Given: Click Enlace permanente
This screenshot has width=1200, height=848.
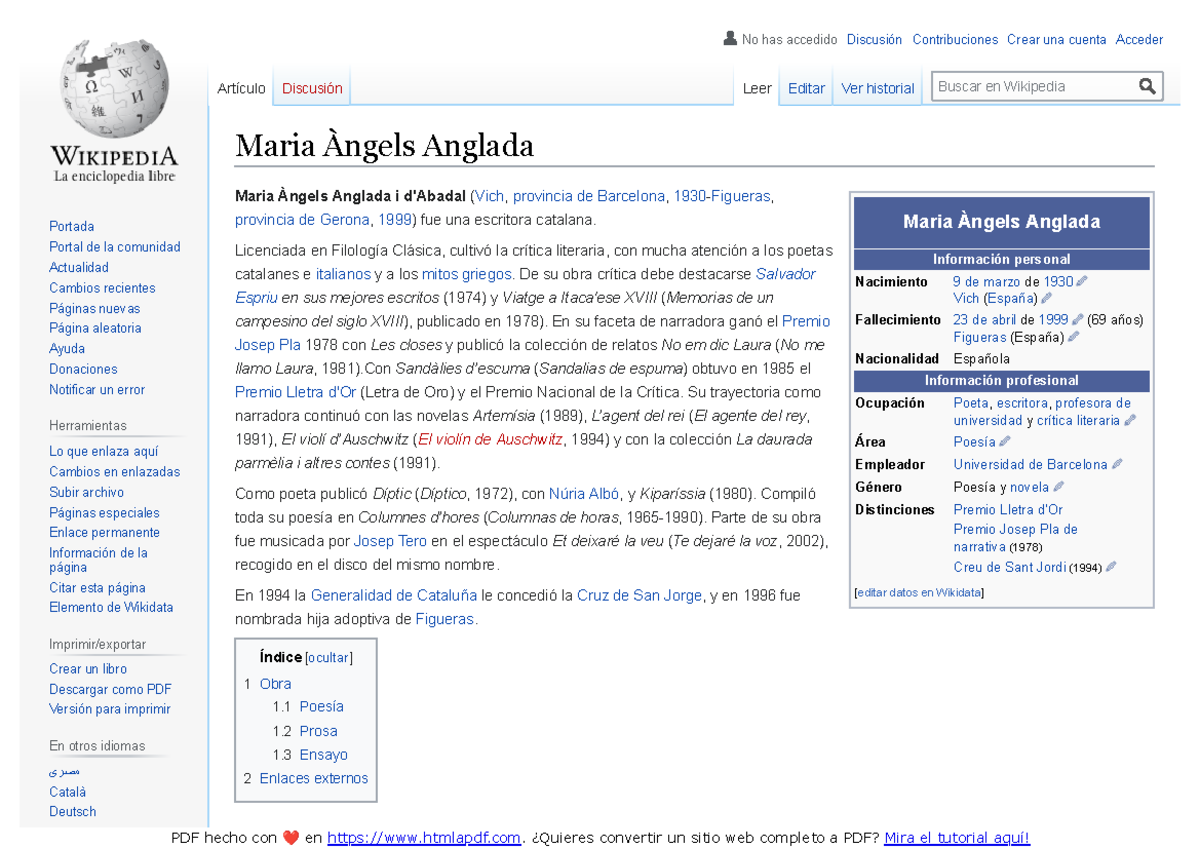Looking at the screenshot, I should click(x=104, y=533).
